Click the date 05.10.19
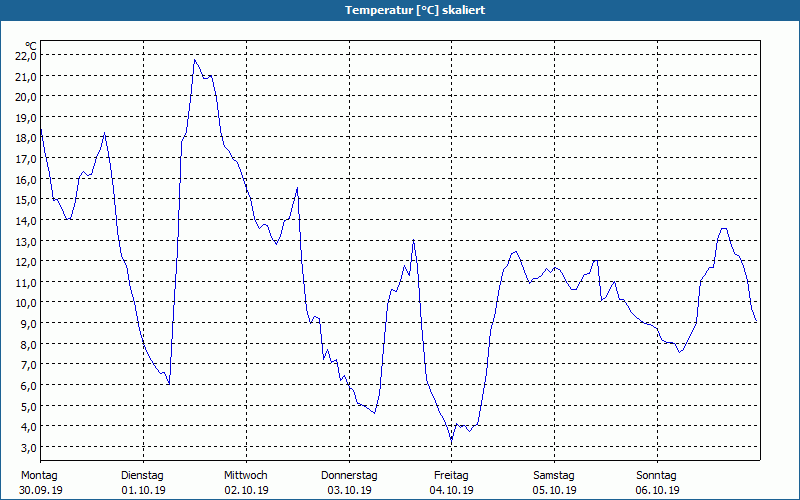This screenshot has width=800, height=500. [x=555, y=490]
